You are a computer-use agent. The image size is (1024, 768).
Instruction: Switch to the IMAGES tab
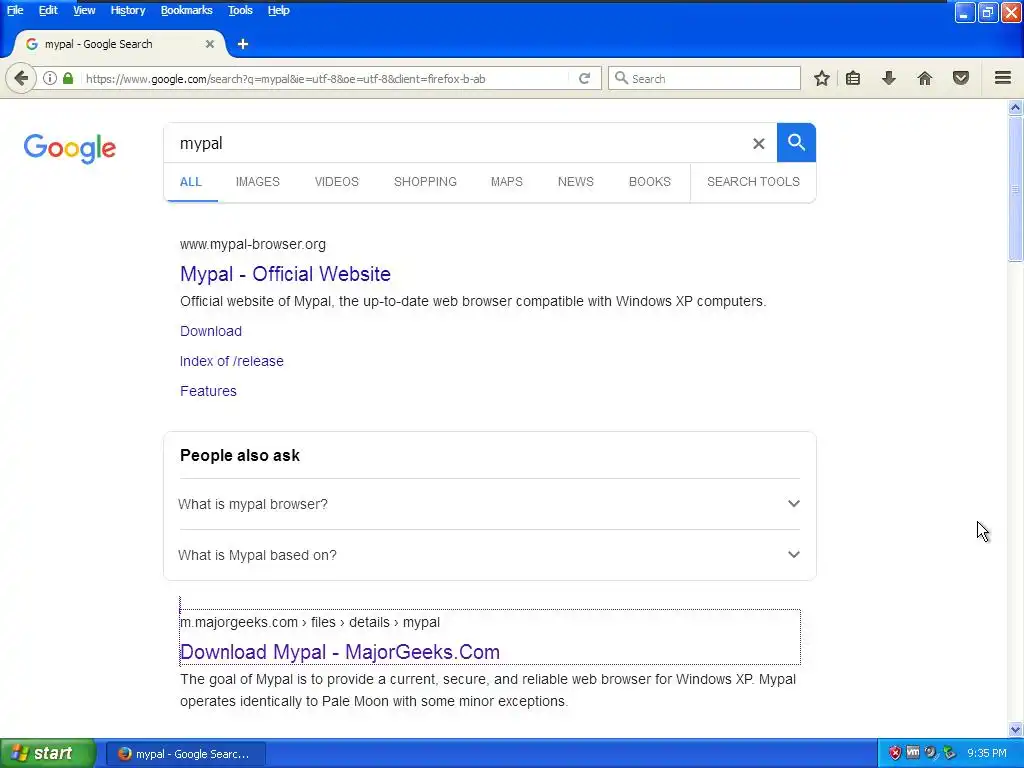pyautogui.click(x=257, y=182)
